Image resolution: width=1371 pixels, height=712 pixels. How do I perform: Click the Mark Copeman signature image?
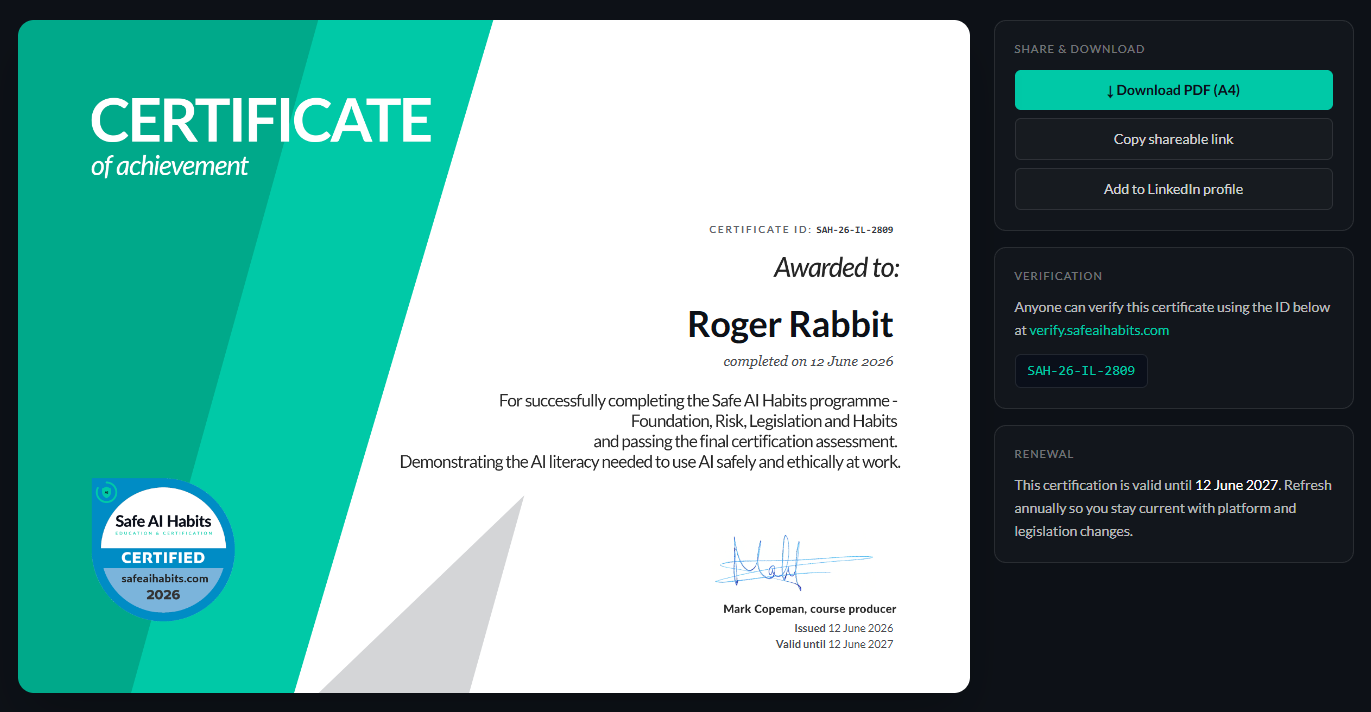pos(794,562)
